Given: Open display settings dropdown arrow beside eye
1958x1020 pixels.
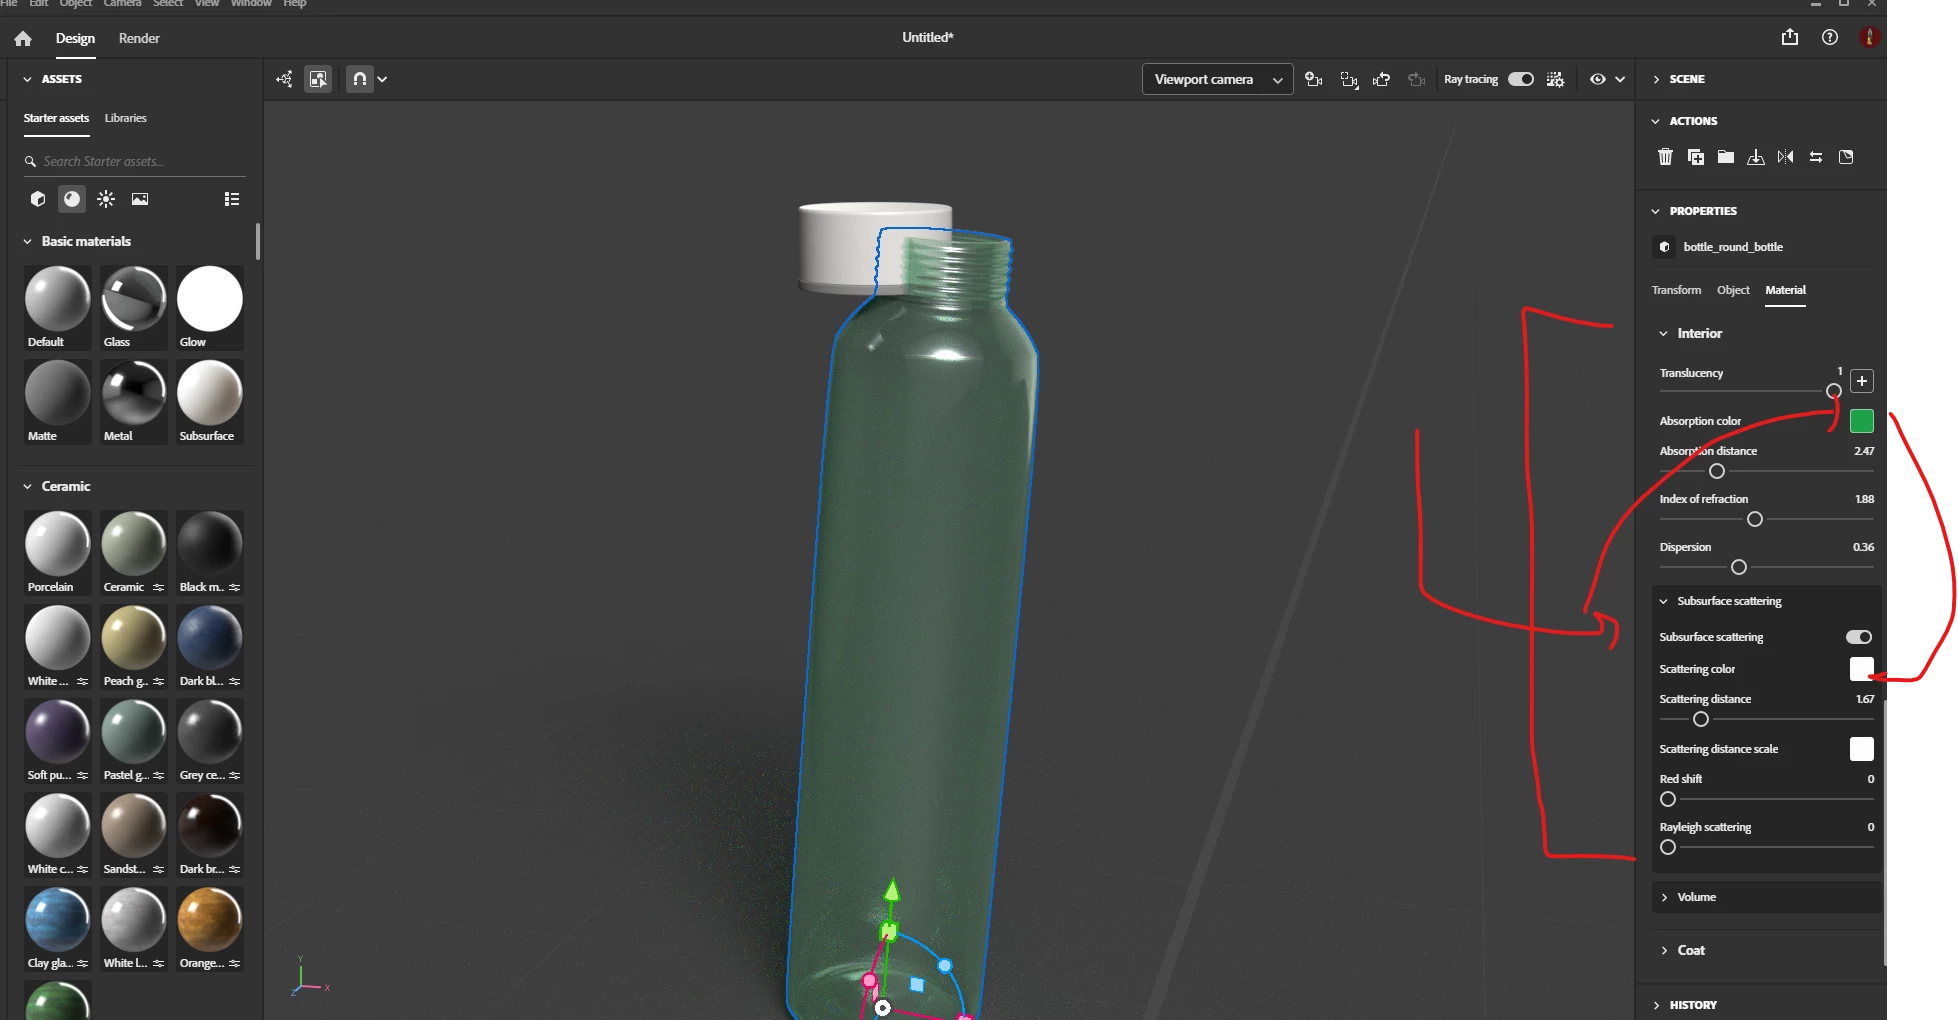Looking at the screenshot, I should coord(1620,79).
